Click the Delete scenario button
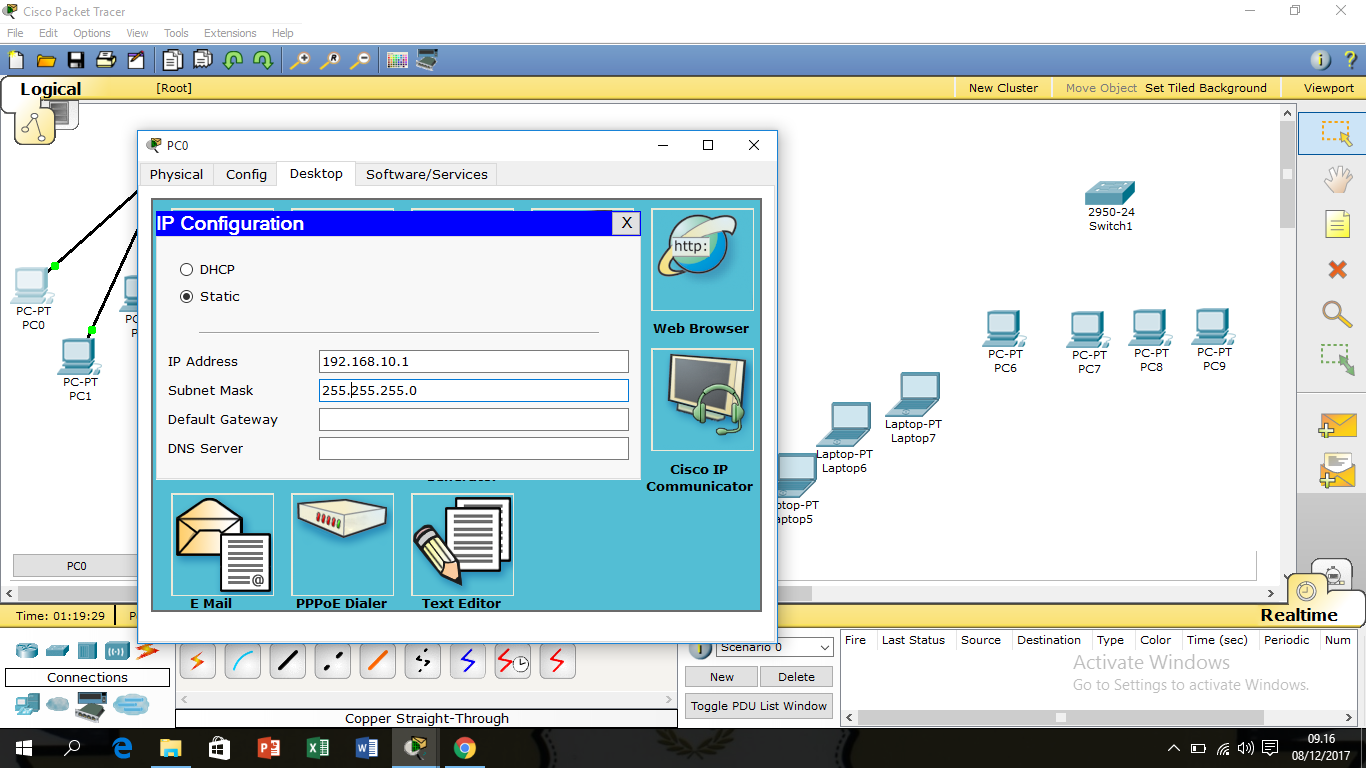 click(x=796, y=677)
